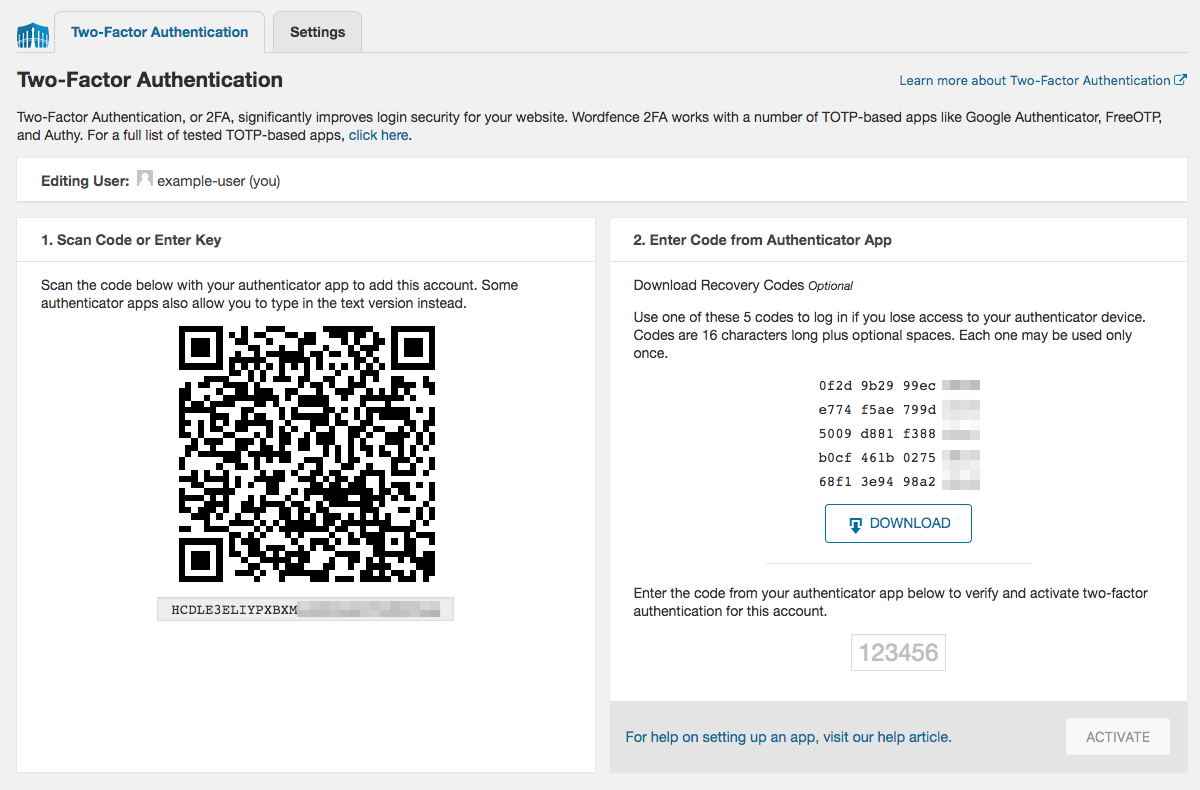Click the external-link icon beside Learn more
This screenshot has width=1200, height=790.
1182,79
